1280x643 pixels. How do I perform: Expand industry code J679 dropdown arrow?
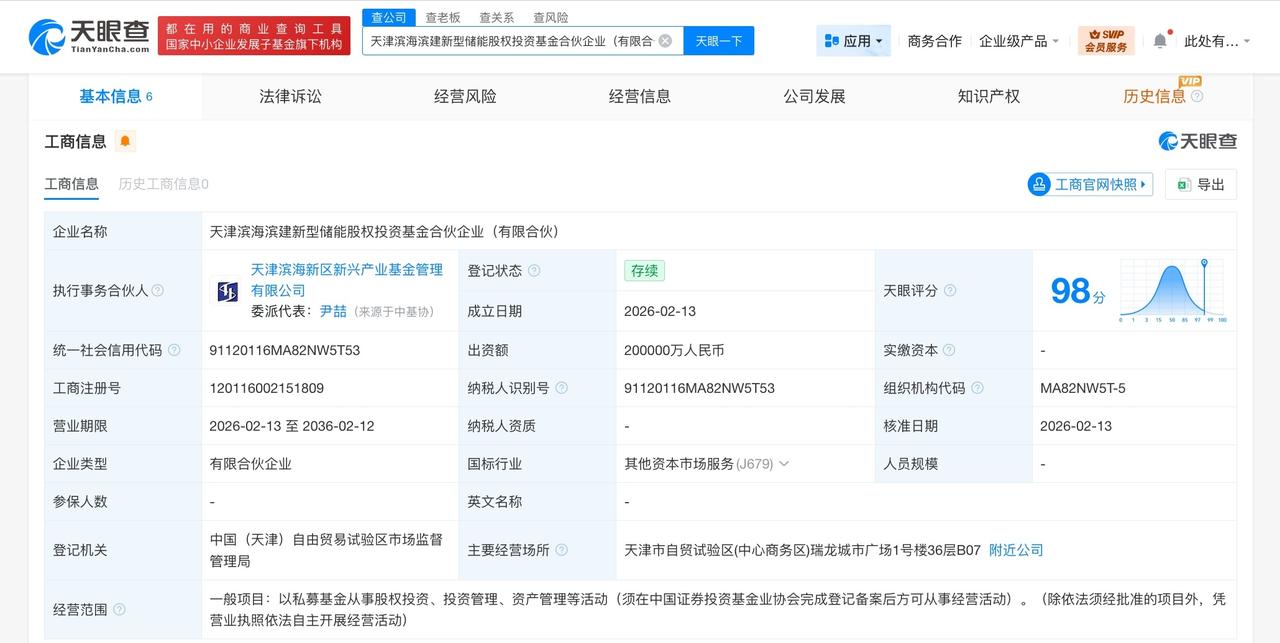[785, 463]
